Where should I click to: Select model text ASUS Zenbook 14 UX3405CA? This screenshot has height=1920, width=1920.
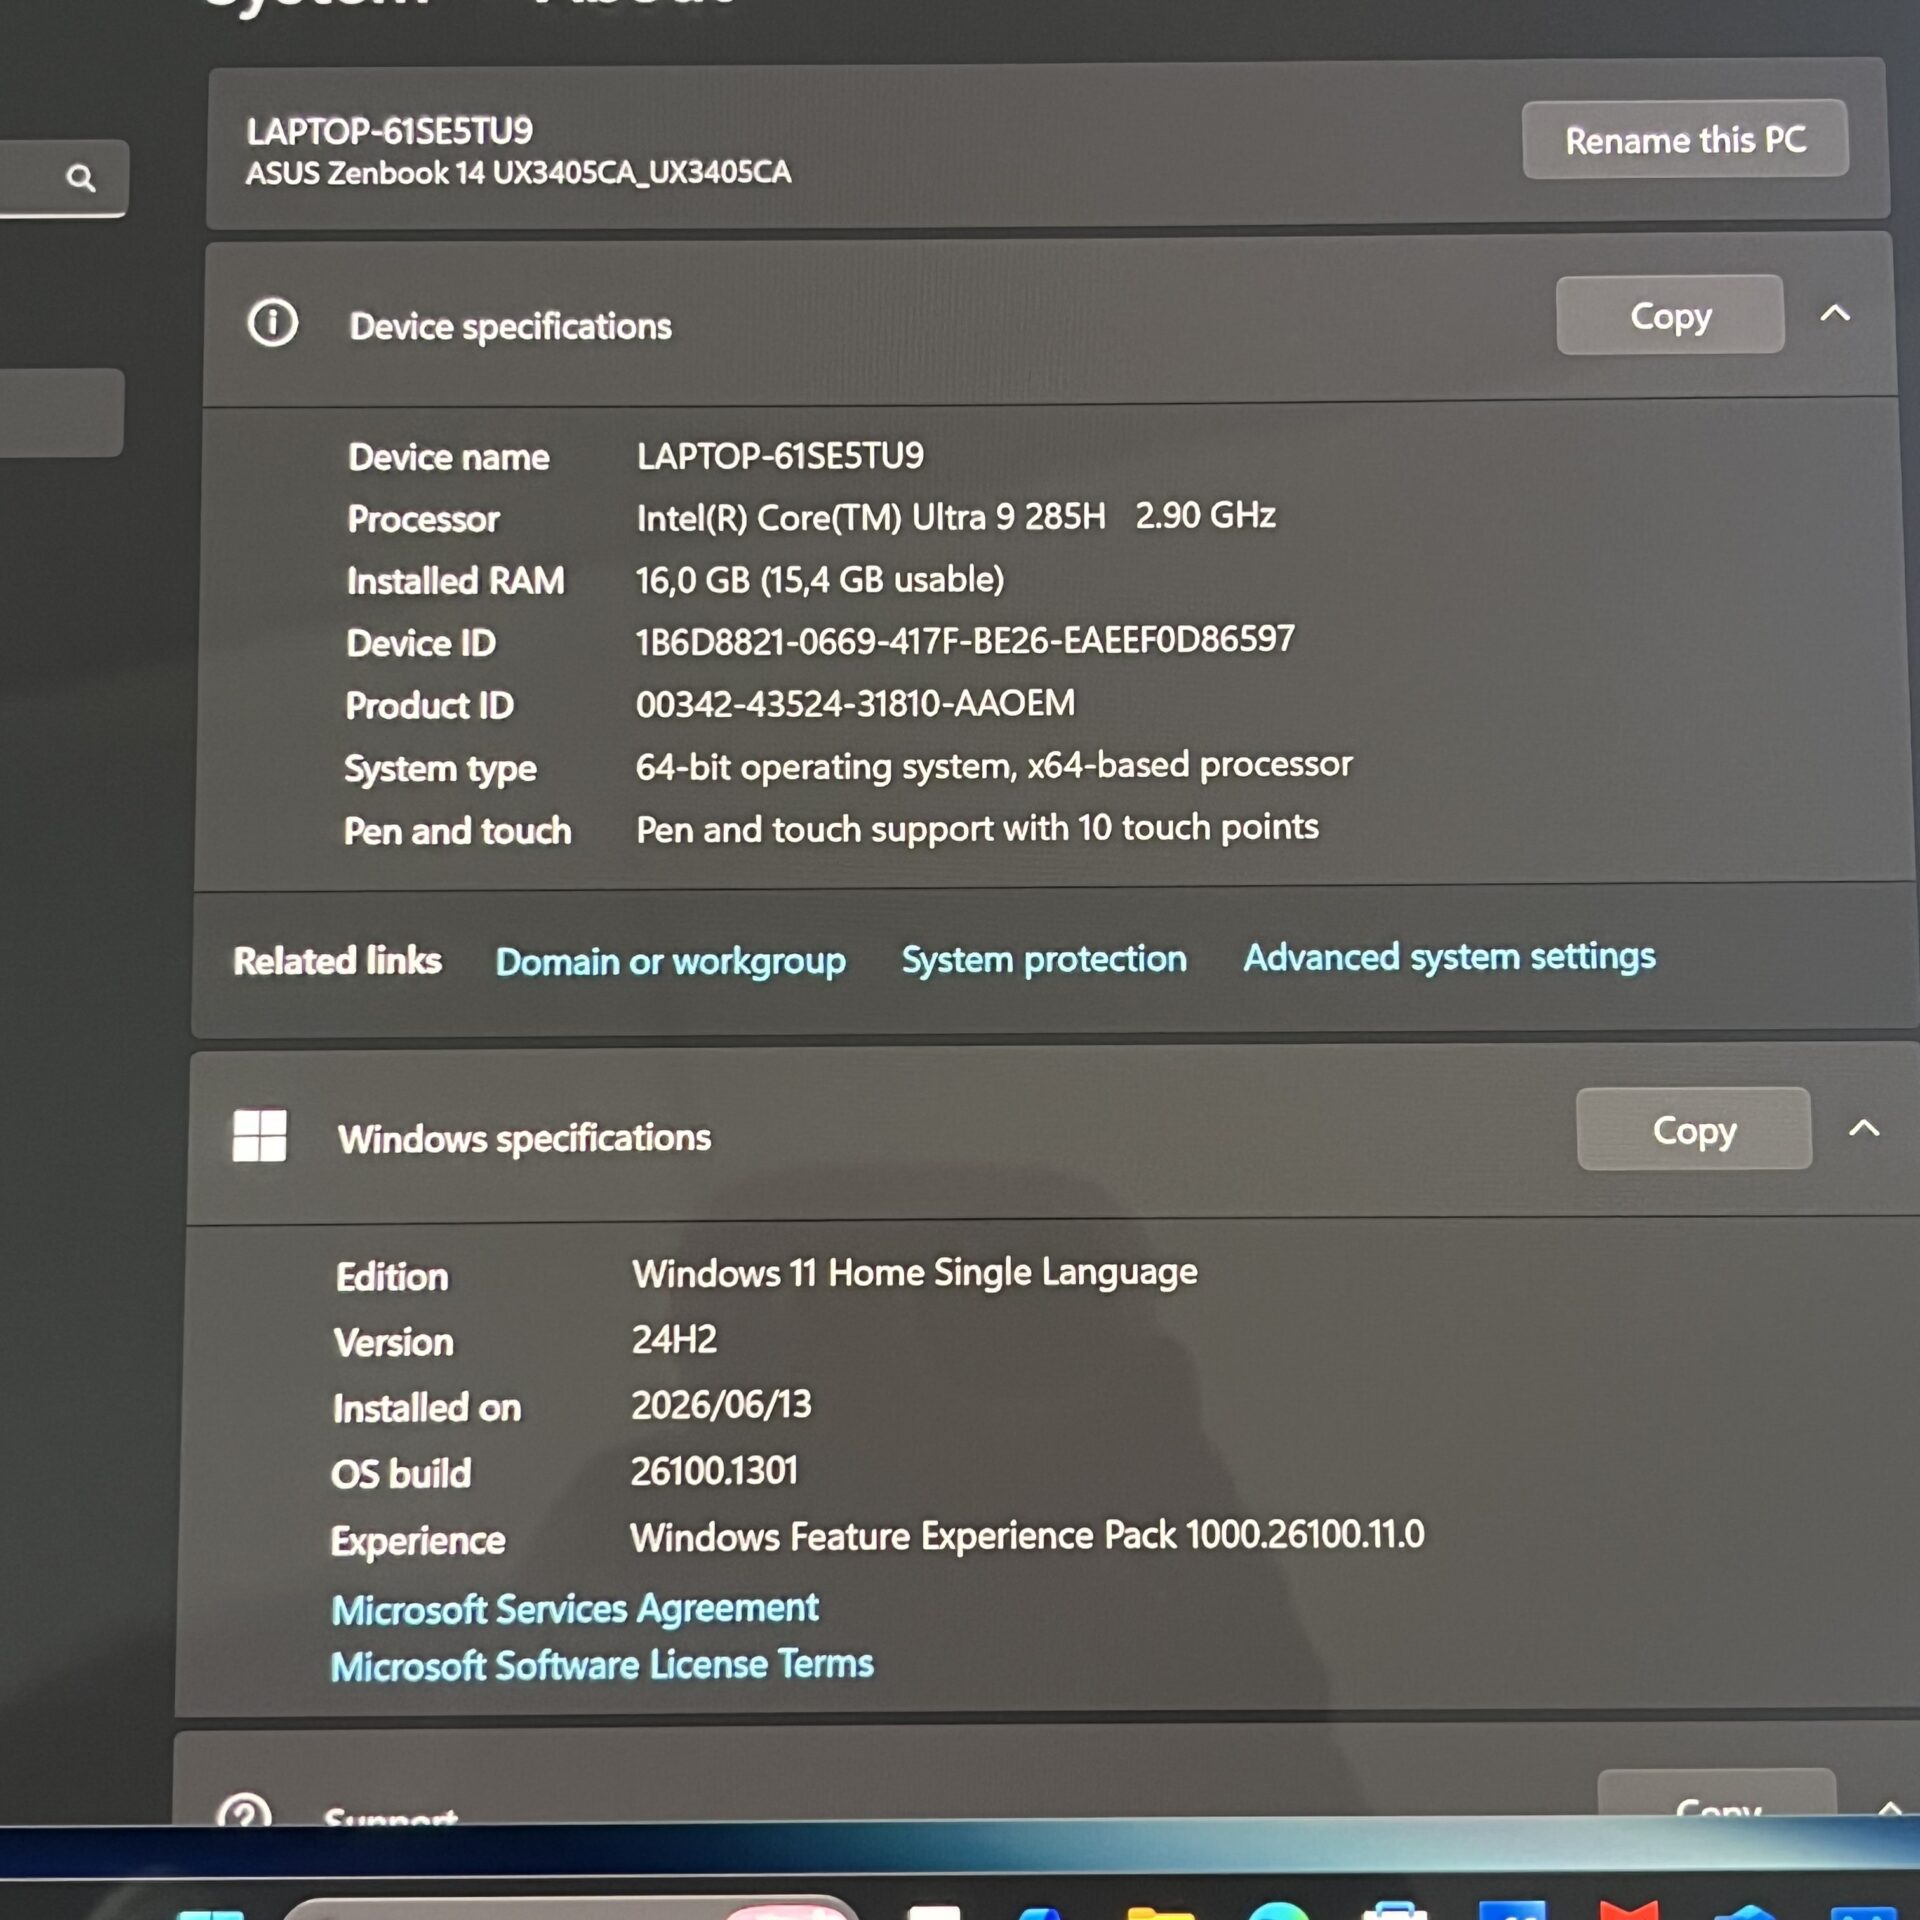click(518, 172)
